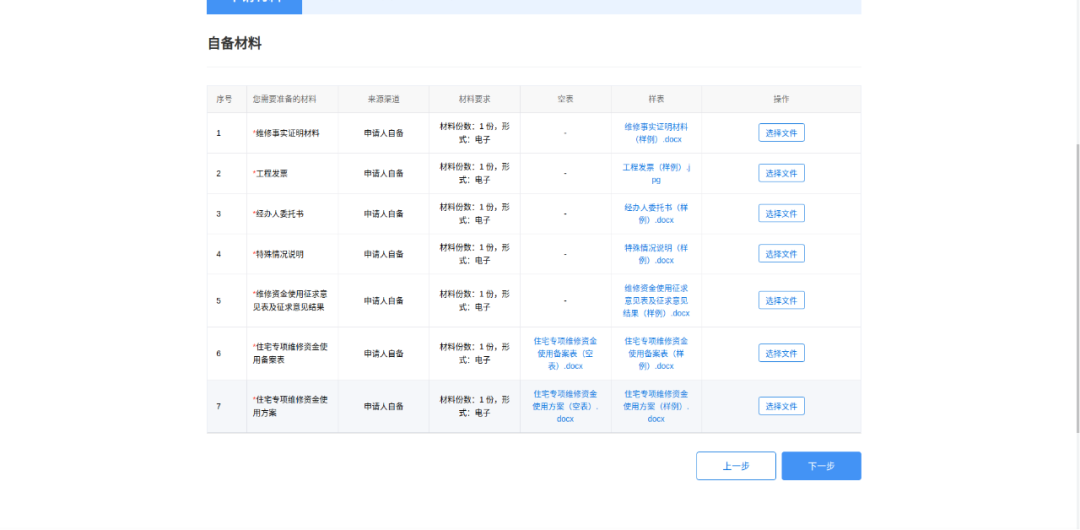Open 工程发票 sample jpg link
Screen dimensions: 1080x530
click(656, 173)
